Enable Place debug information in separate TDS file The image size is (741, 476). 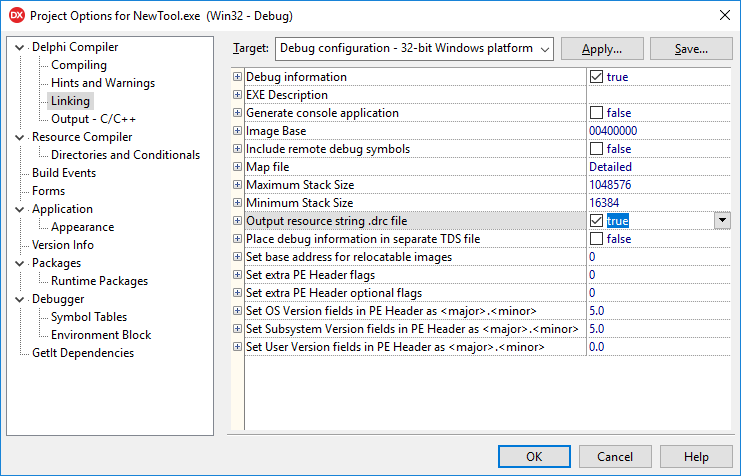click(x=596, y=239)
